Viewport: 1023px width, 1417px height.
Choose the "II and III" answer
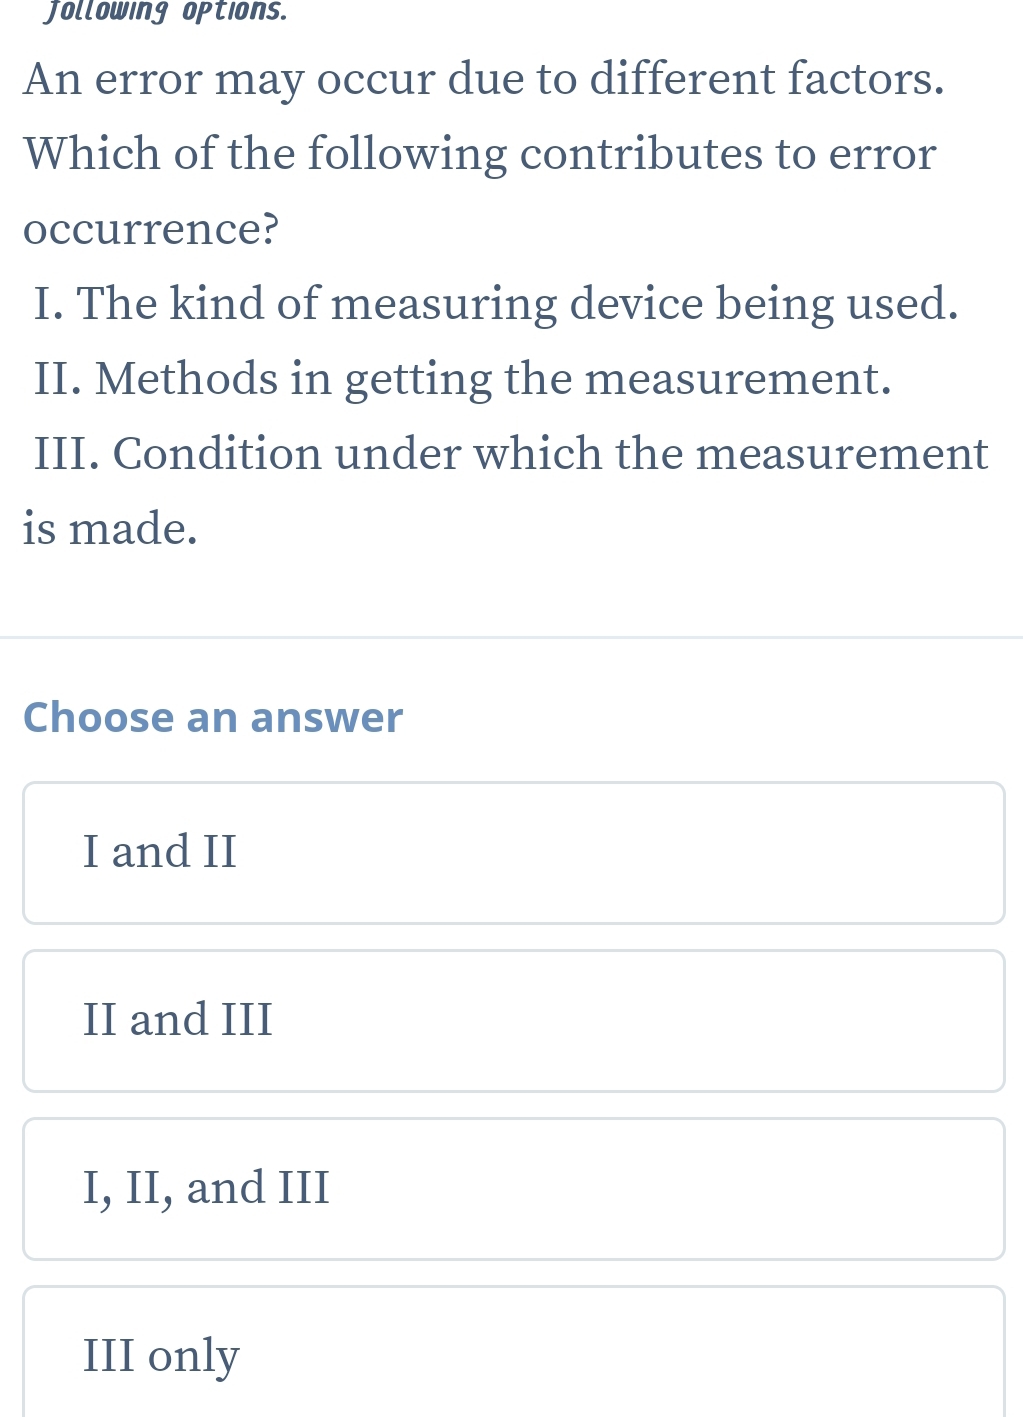point(513,1021)
